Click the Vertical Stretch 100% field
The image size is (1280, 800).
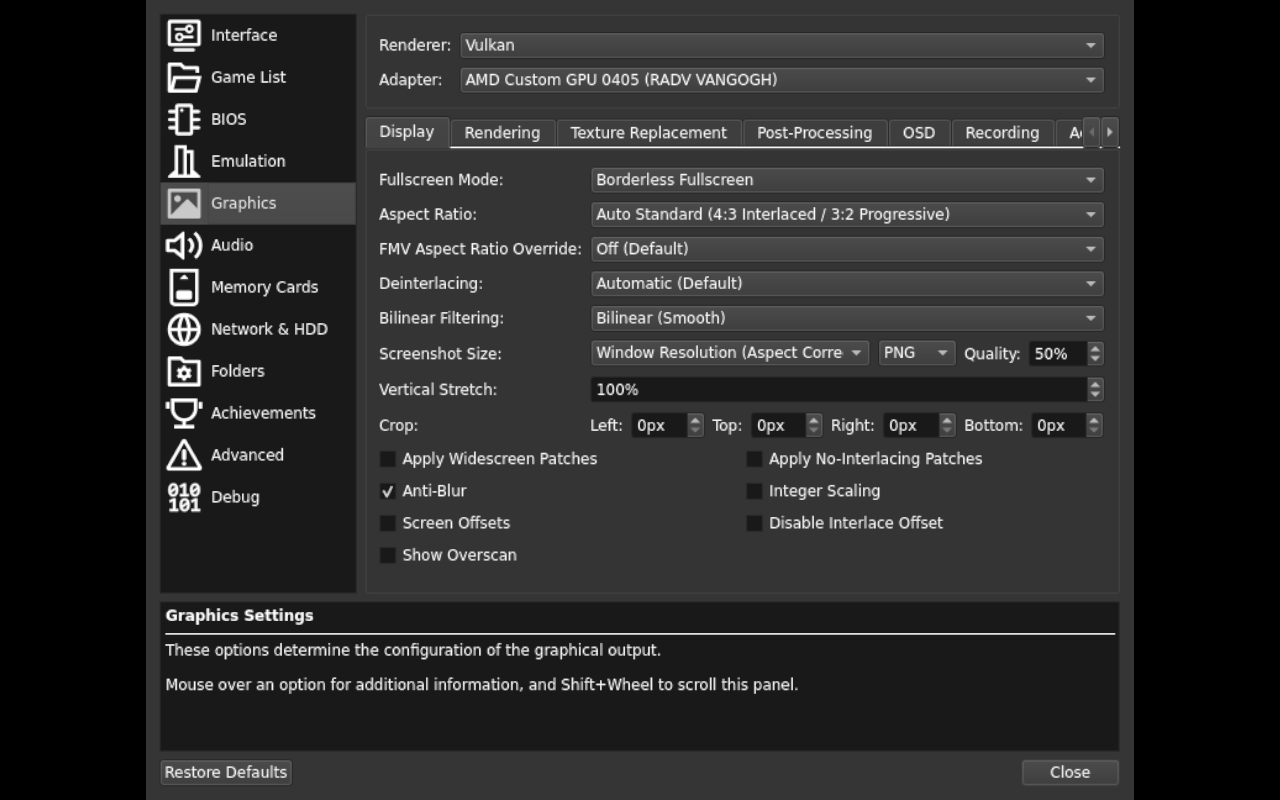tap(847, 389)
